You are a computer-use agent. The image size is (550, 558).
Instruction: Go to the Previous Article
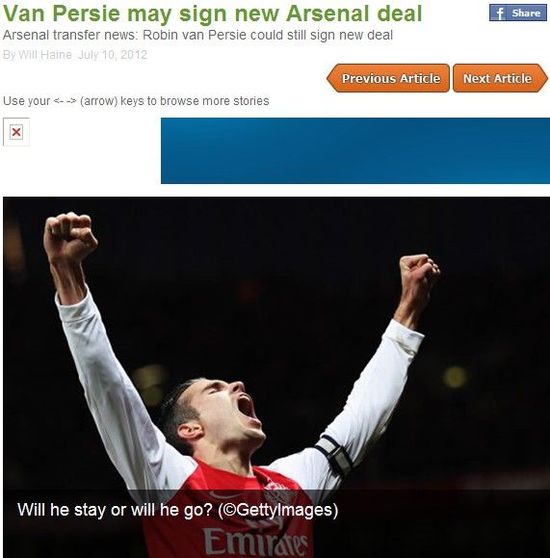388,78
